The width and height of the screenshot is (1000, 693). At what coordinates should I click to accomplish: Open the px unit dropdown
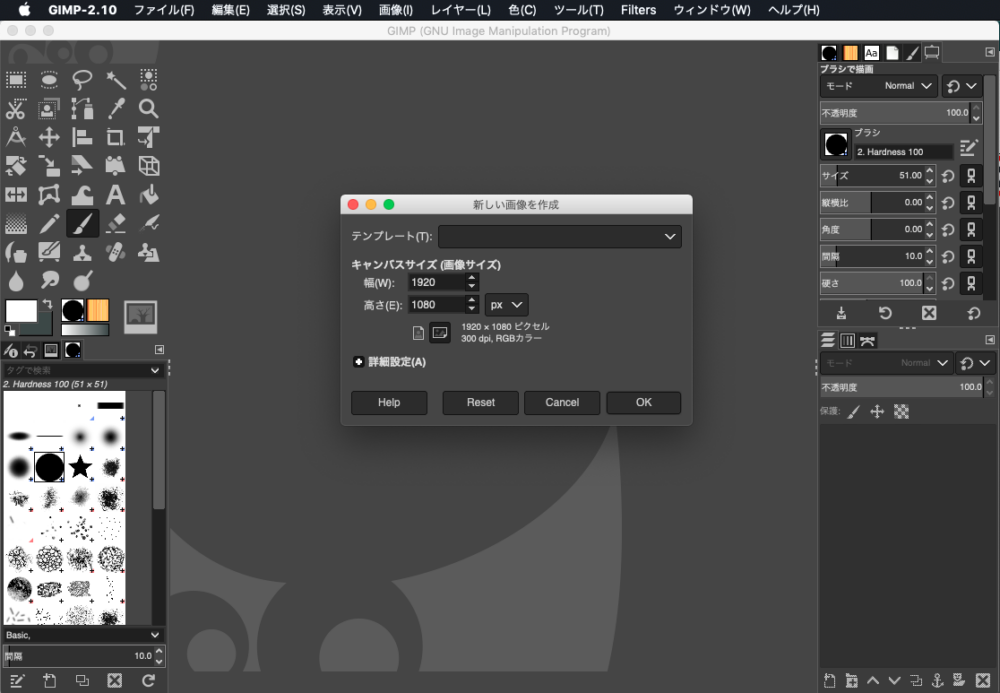[507, 305]
